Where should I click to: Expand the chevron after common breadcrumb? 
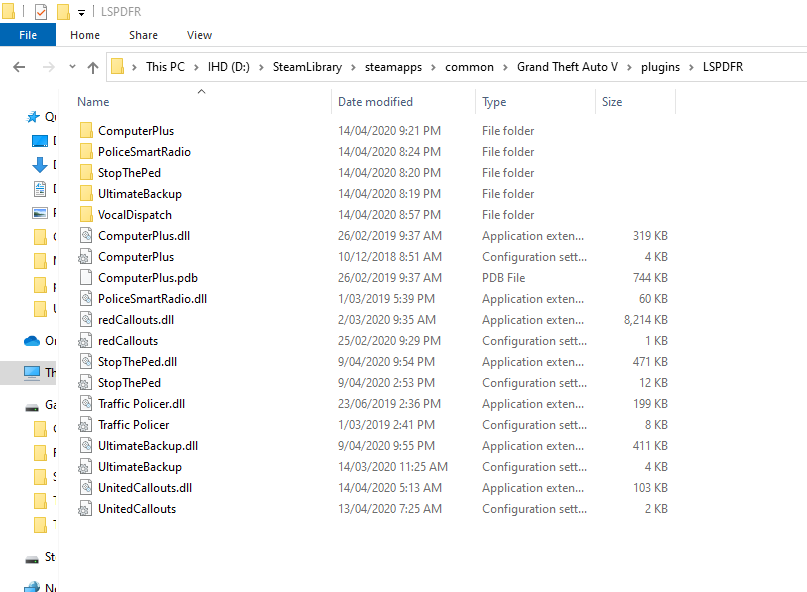coord(505,67)
